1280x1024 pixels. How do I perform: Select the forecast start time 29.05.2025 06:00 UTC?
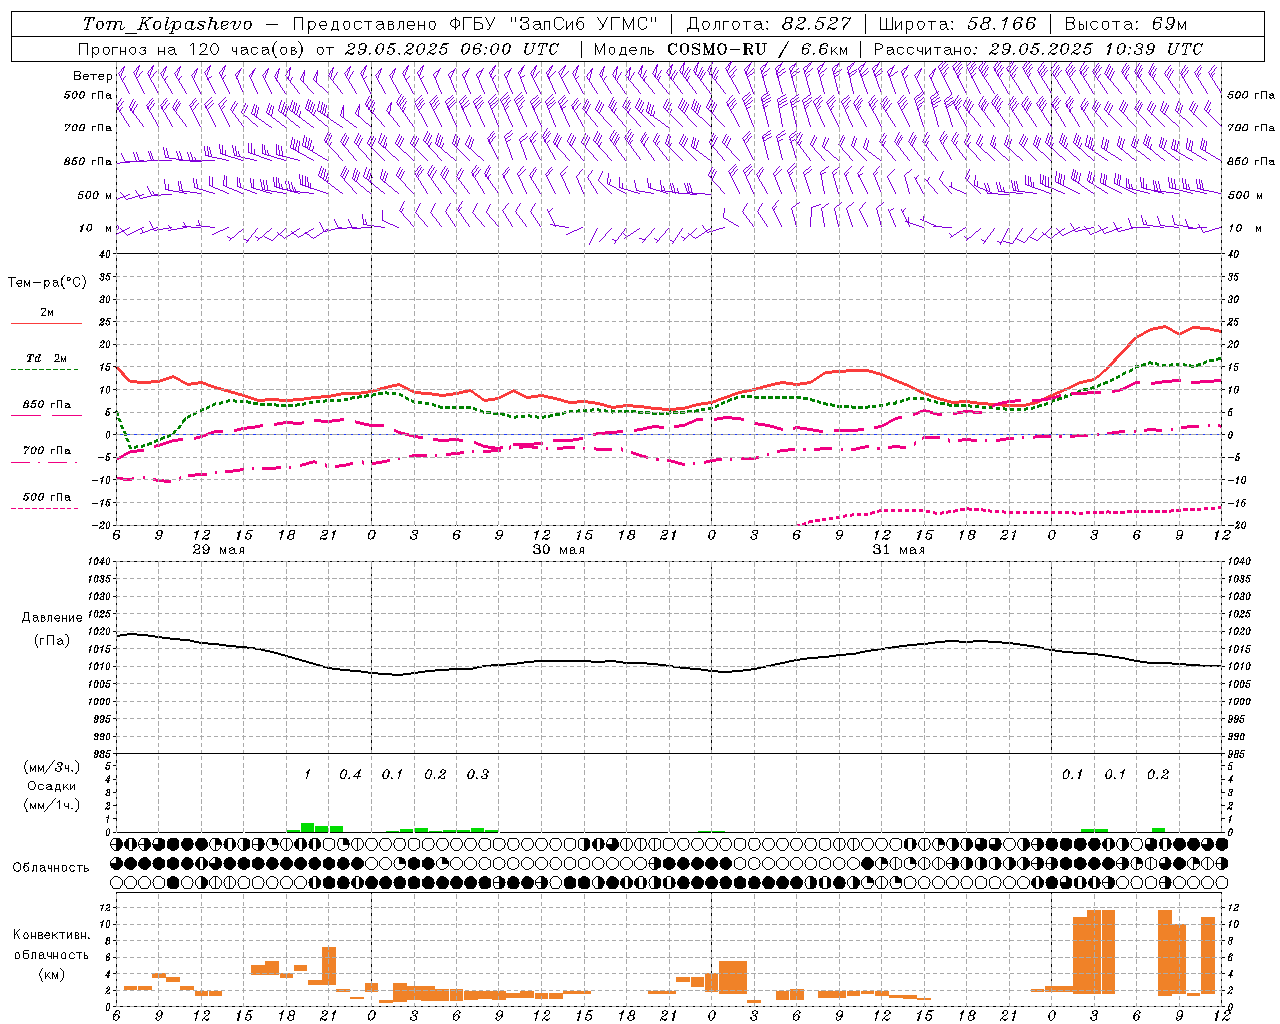(451, 49)
